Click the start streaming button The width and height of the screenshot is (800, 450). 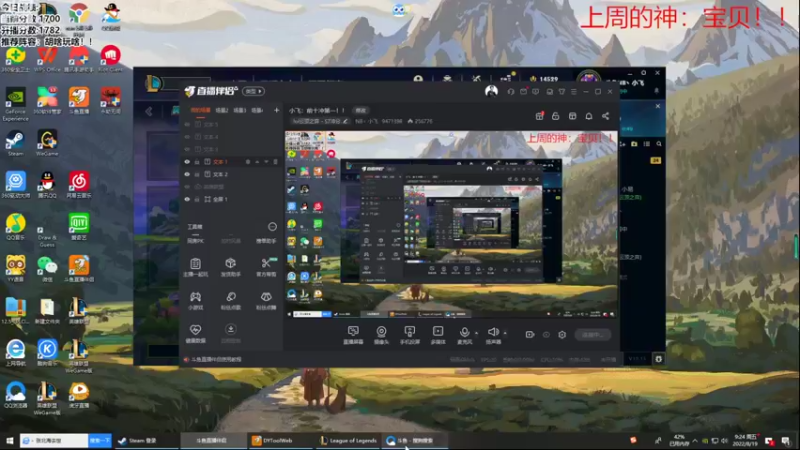tap(592, 335)
